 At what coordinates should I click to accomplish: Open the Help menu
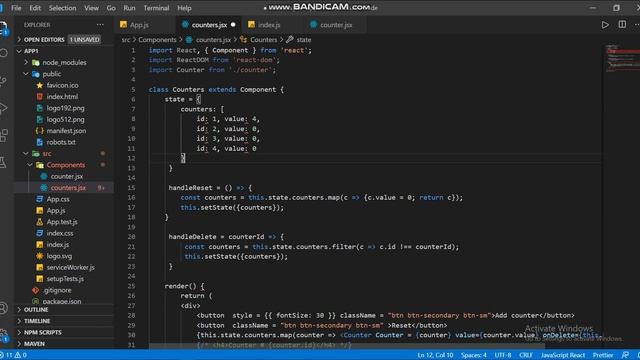[x=184, y=8]
